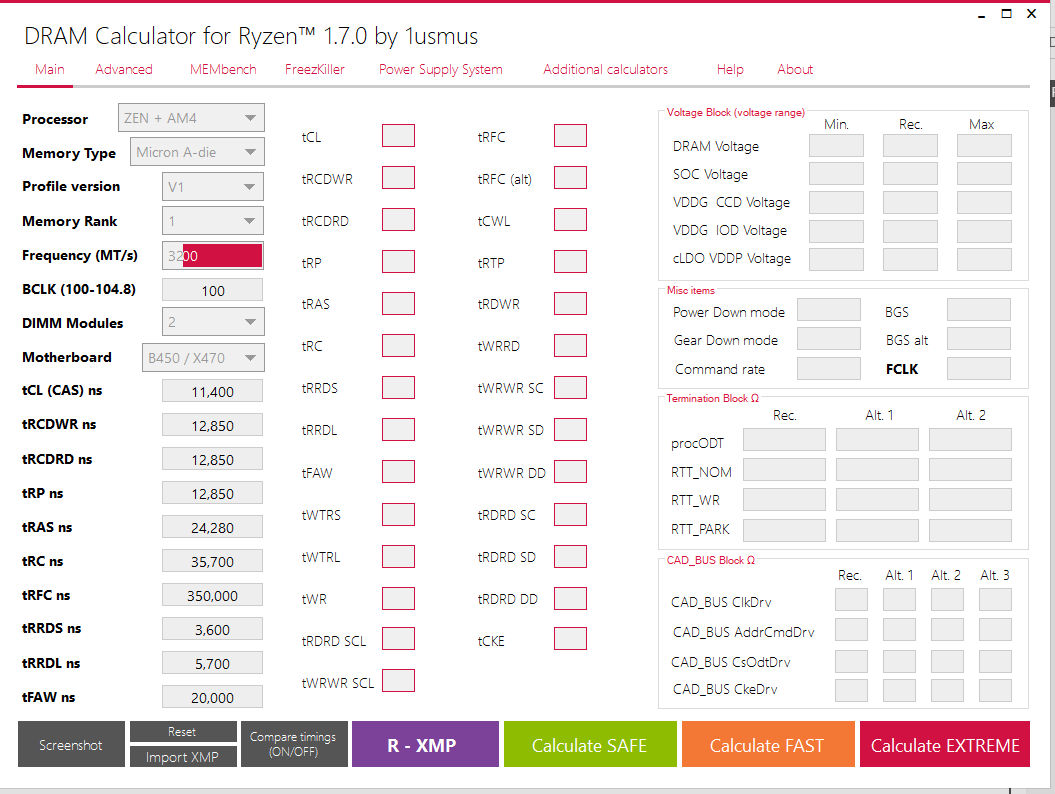1055x794 pixels.
Task: Maximize the DRAM Calculator window
Action: (x=1007, y=14)
